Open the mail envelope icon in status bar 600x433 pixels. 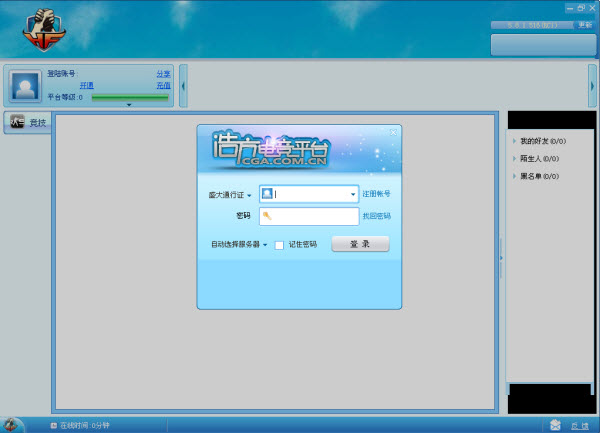pyautogui.click(x=555, y=425)
